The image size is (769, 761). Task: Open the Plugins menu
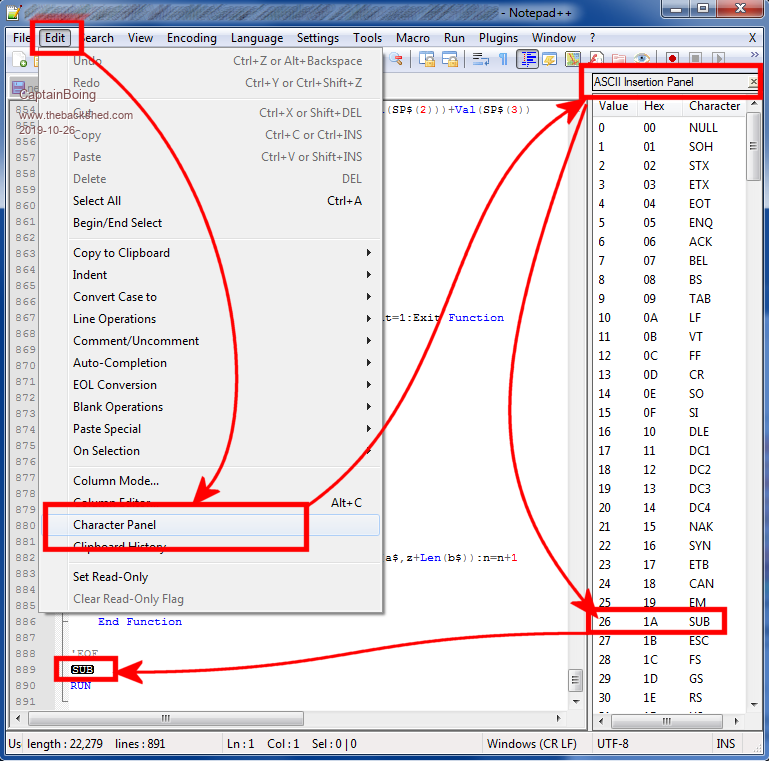(498, 38)
